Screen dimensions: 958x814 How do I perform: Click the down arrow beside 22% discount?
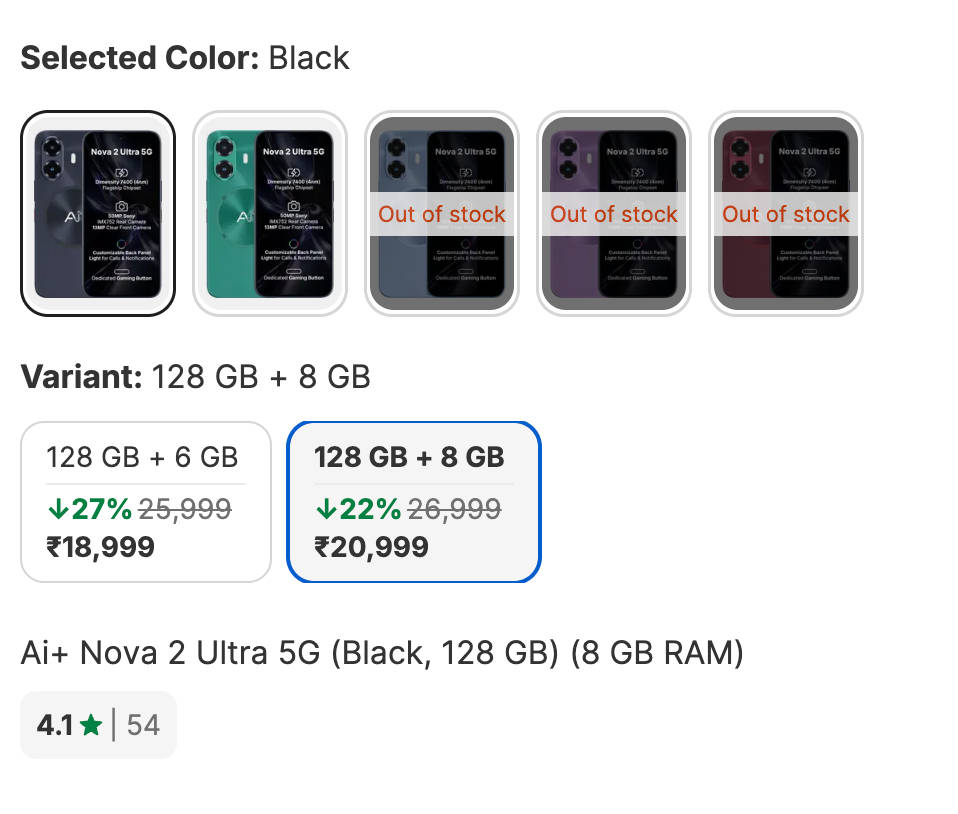tap(325, 510)
